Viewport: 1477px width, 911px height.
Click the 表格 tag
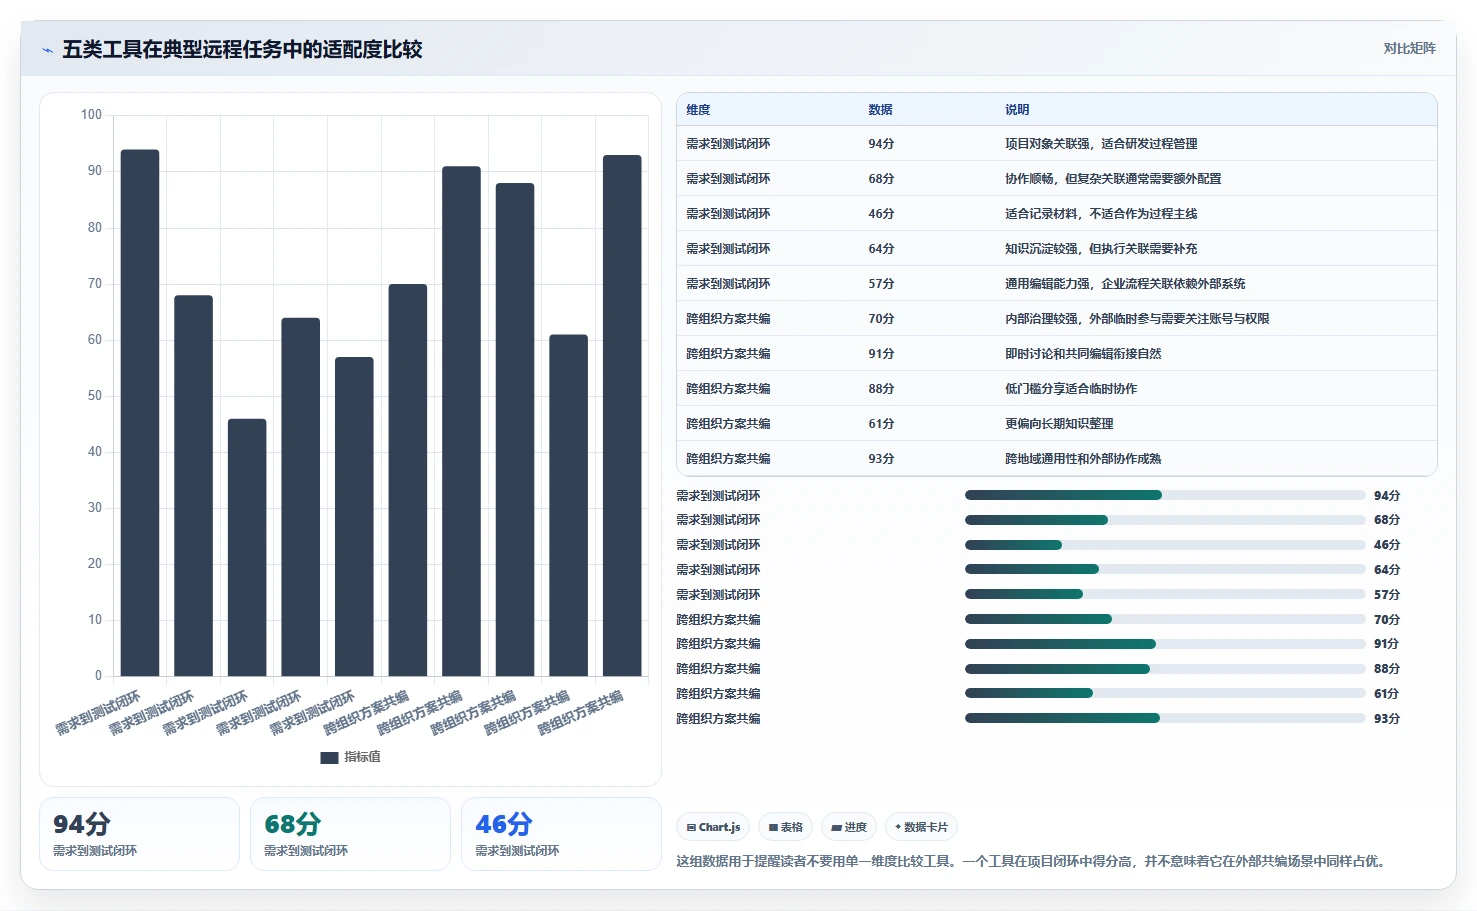pos(785,827)
